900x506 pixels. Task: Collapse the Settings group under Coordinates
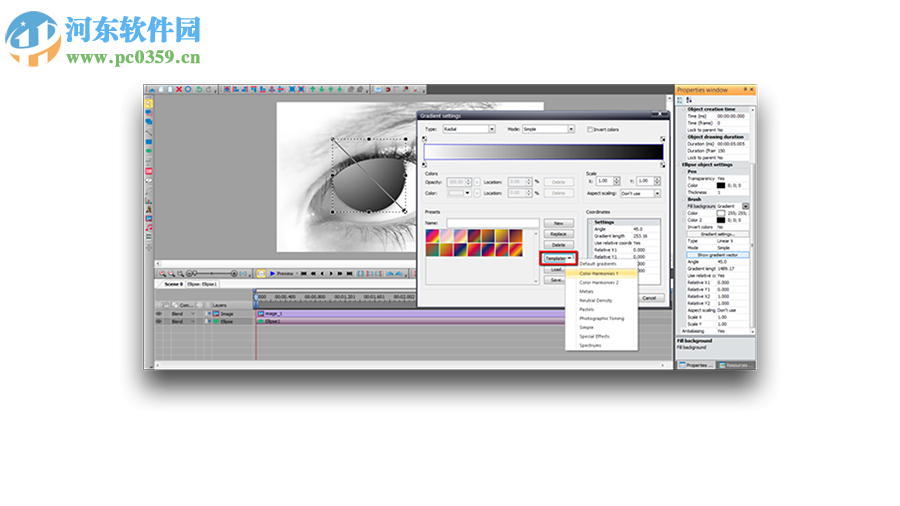pyautogui.click(x=591, y=222)
